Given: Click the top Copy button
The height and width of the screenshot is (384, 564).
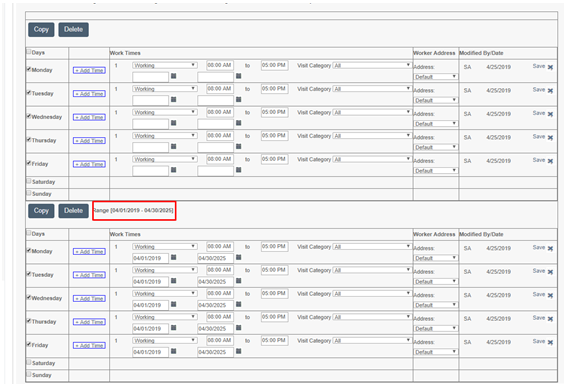Looking at the screenshot, I should tap(41, 29).
